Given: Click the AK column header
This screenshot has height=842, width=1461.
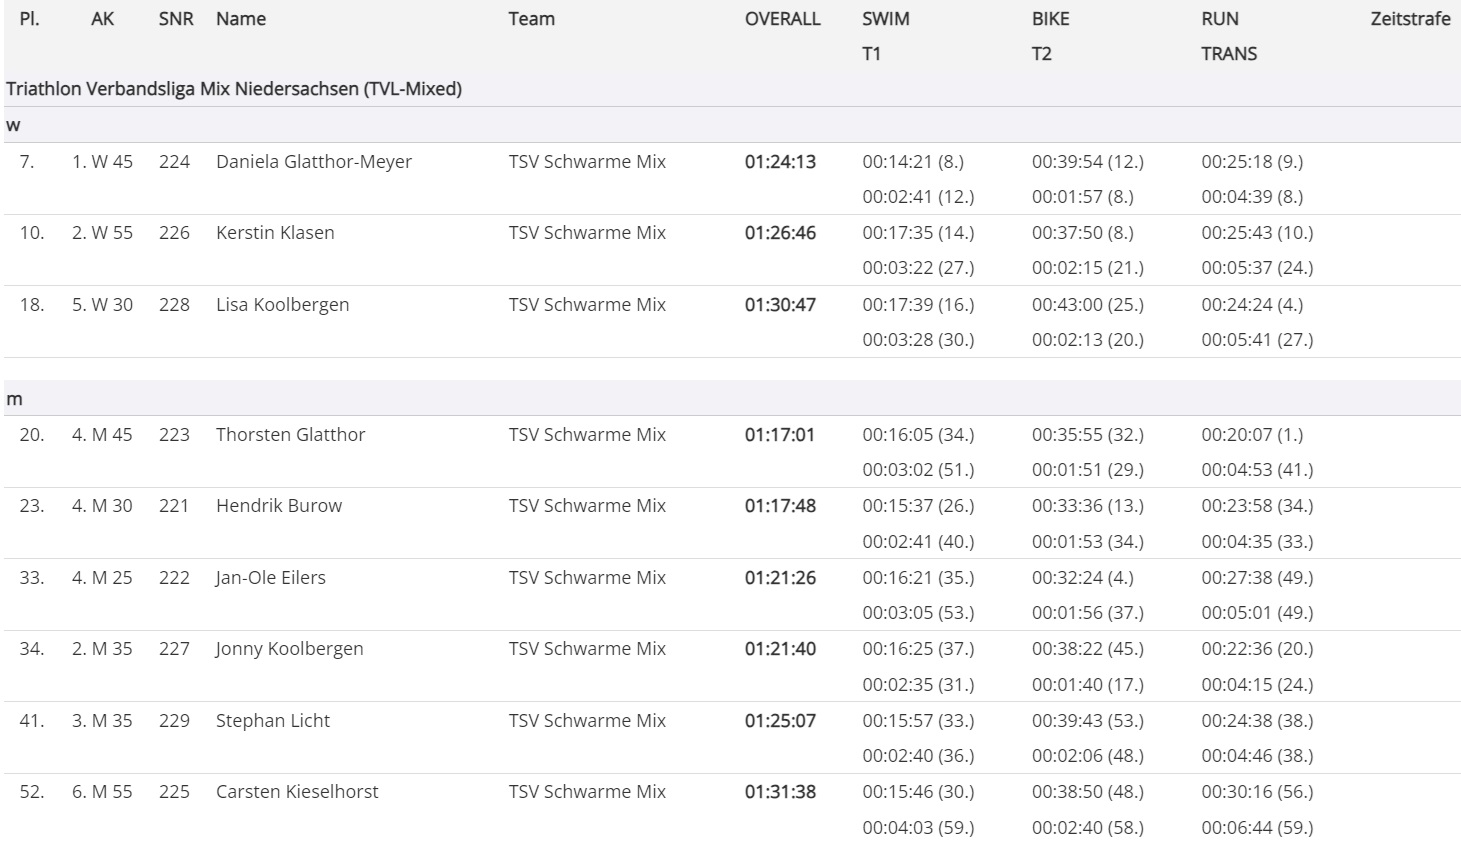Looking at the screenshot, I should coord(102,19).
